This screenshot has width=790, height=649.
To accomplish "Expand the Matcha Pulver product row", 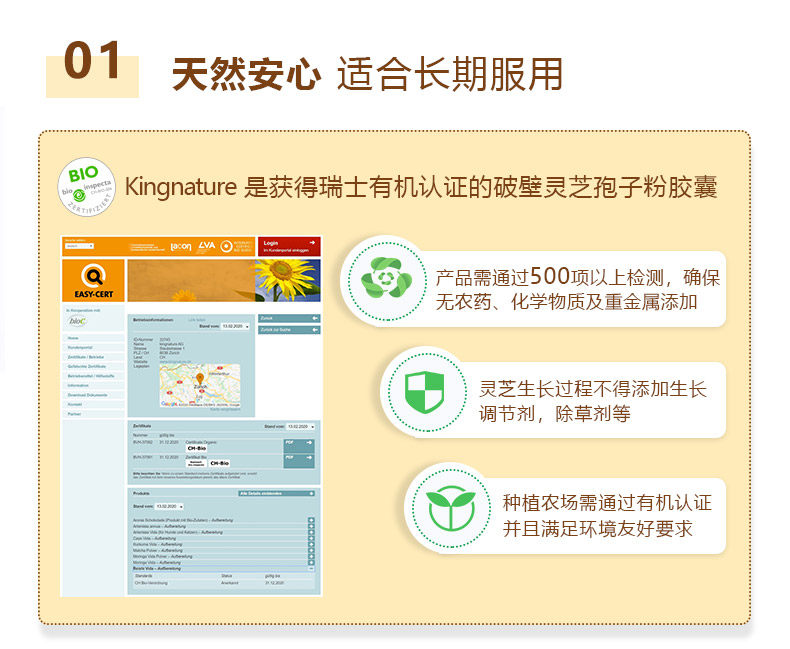I will tap(311, 550).
